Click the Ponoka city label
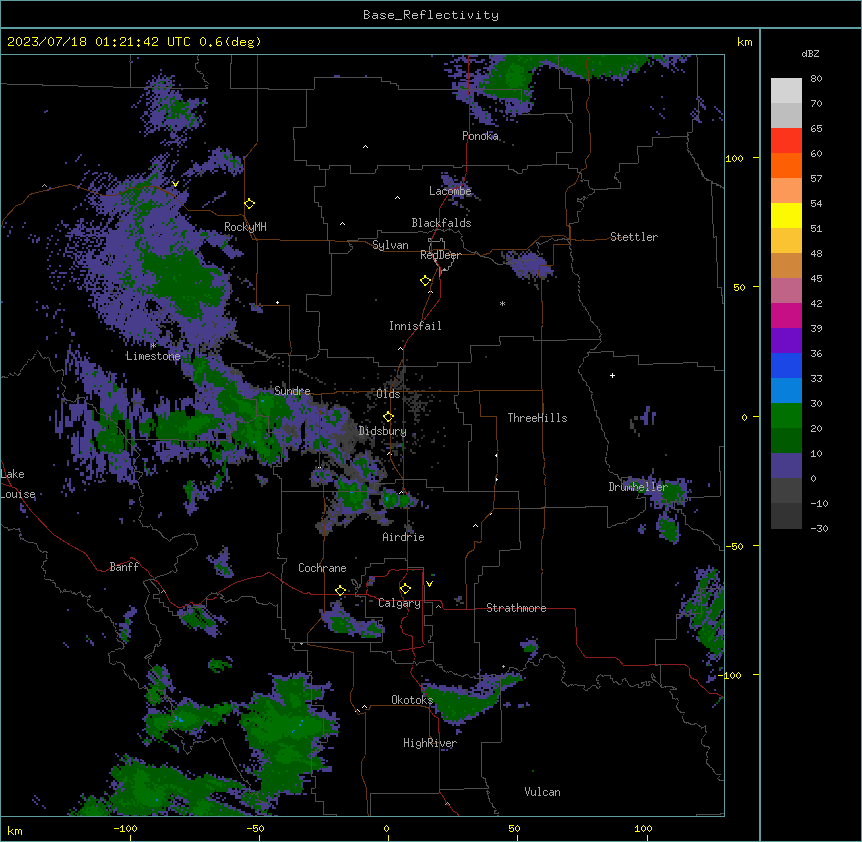This screenshot has height=842, width=862. [480, 136]
